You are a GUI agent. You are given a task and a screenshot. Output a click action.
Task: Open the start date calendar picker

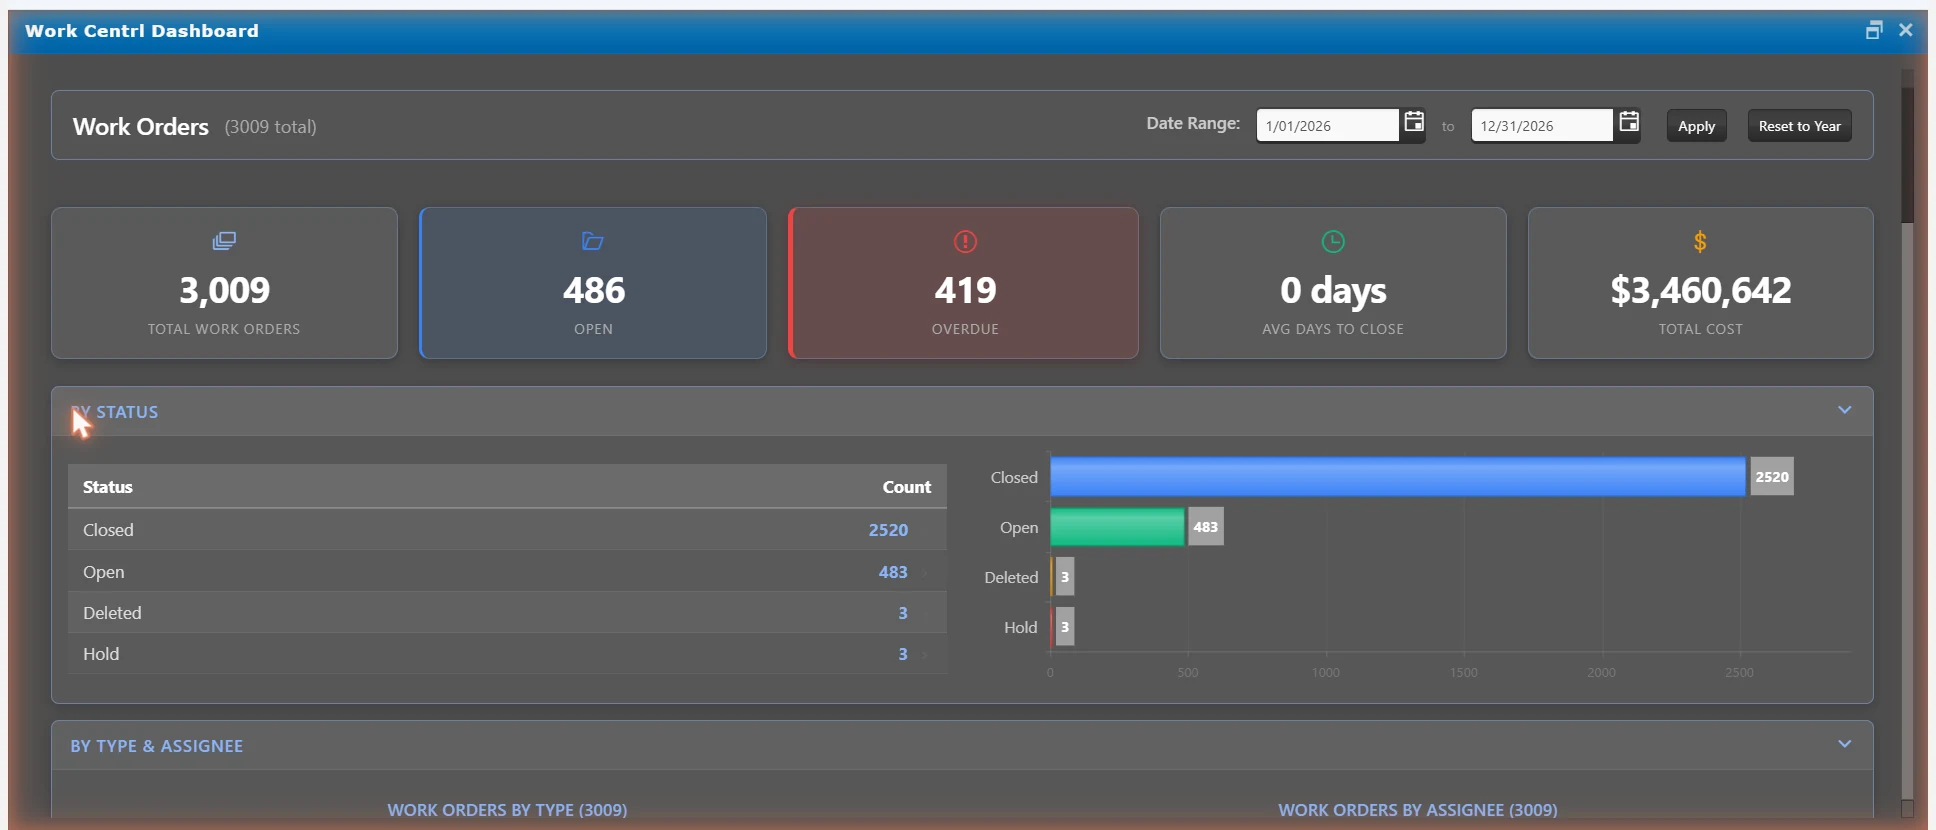coord(1413,123)
